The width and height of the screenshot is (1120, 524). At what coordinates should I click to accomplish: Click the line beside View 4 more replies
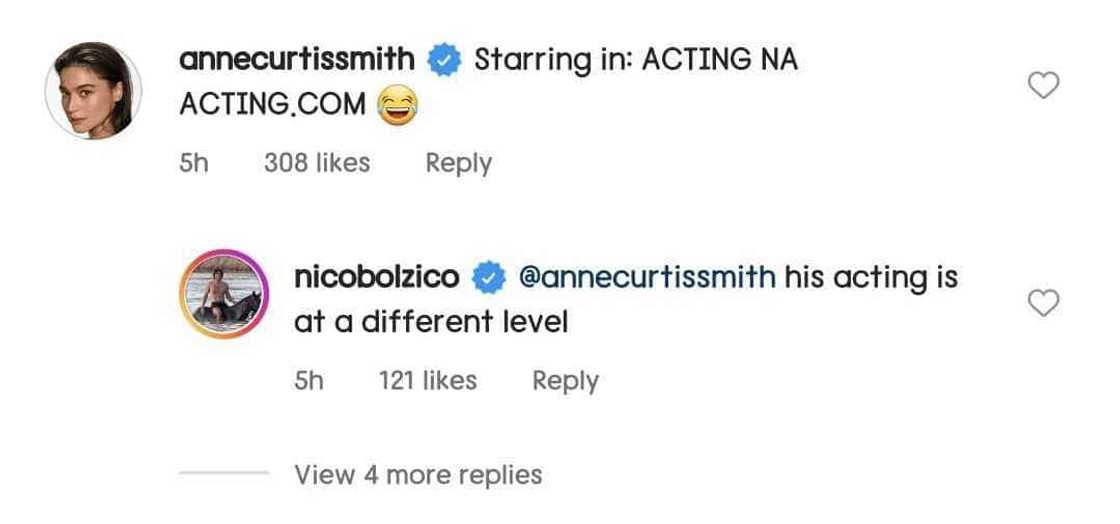pos(223,474)
